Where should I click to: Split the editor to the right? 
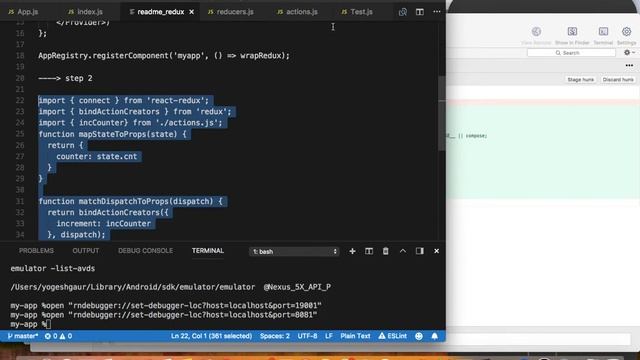pos(420,12)
